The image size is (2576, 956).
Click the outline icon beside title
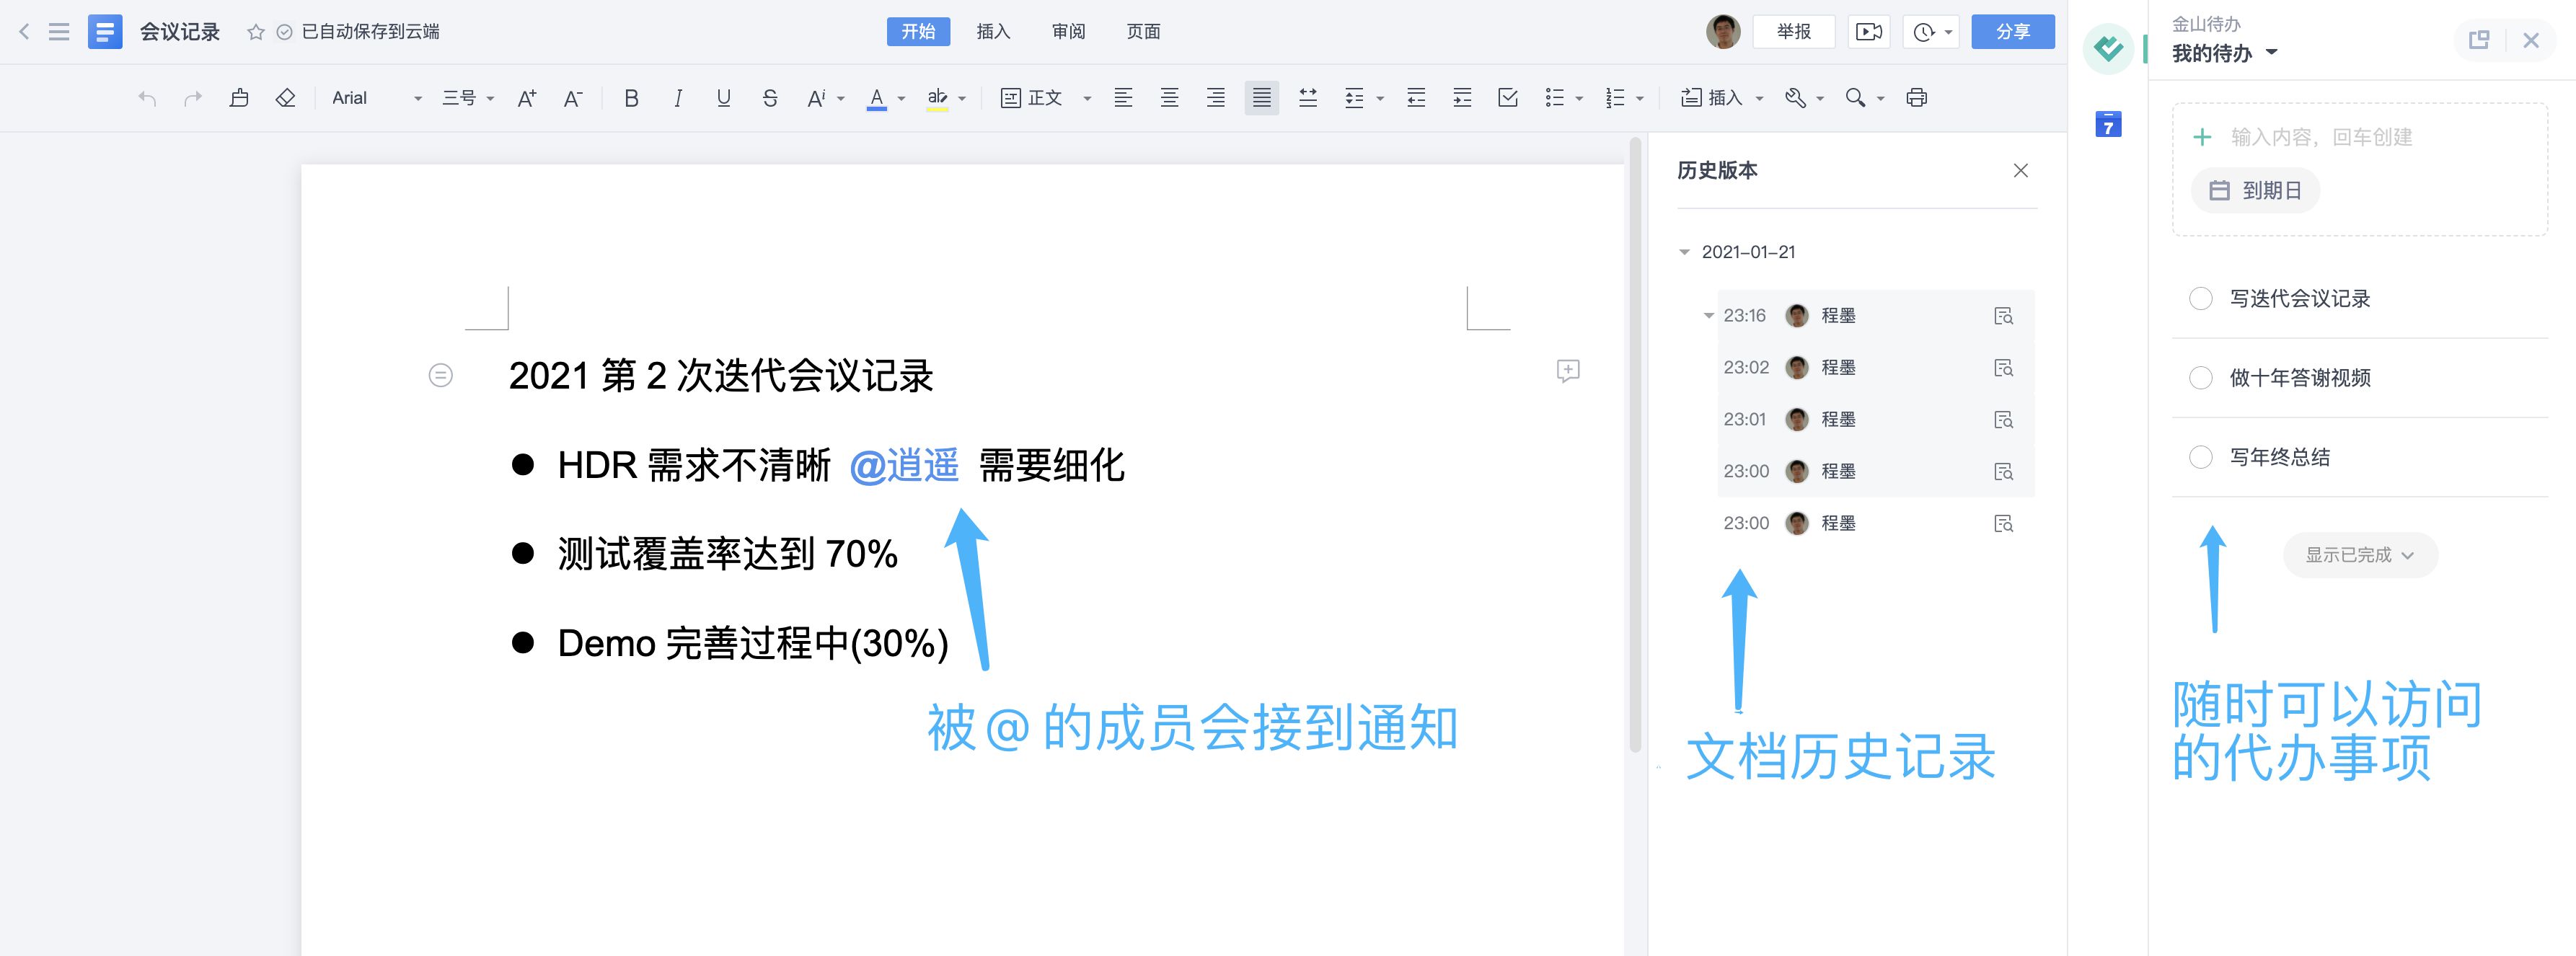pos(441,375)
